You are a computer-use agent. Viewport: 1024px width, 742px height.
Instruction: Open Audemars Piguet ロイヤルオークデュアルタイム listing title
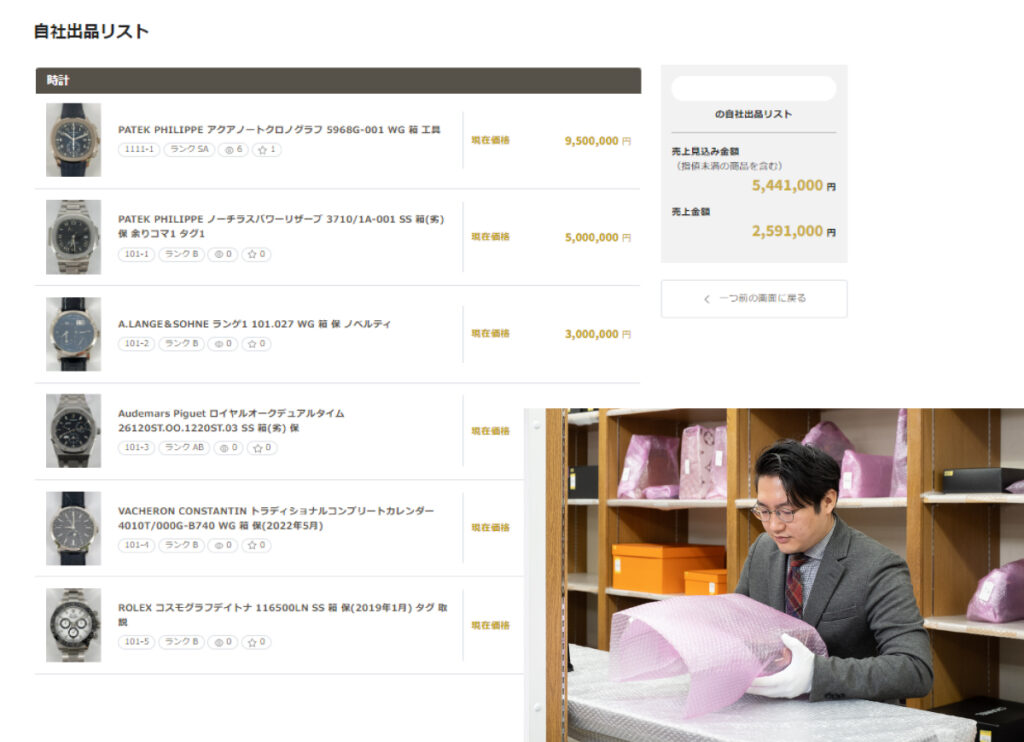coord(231,421)
